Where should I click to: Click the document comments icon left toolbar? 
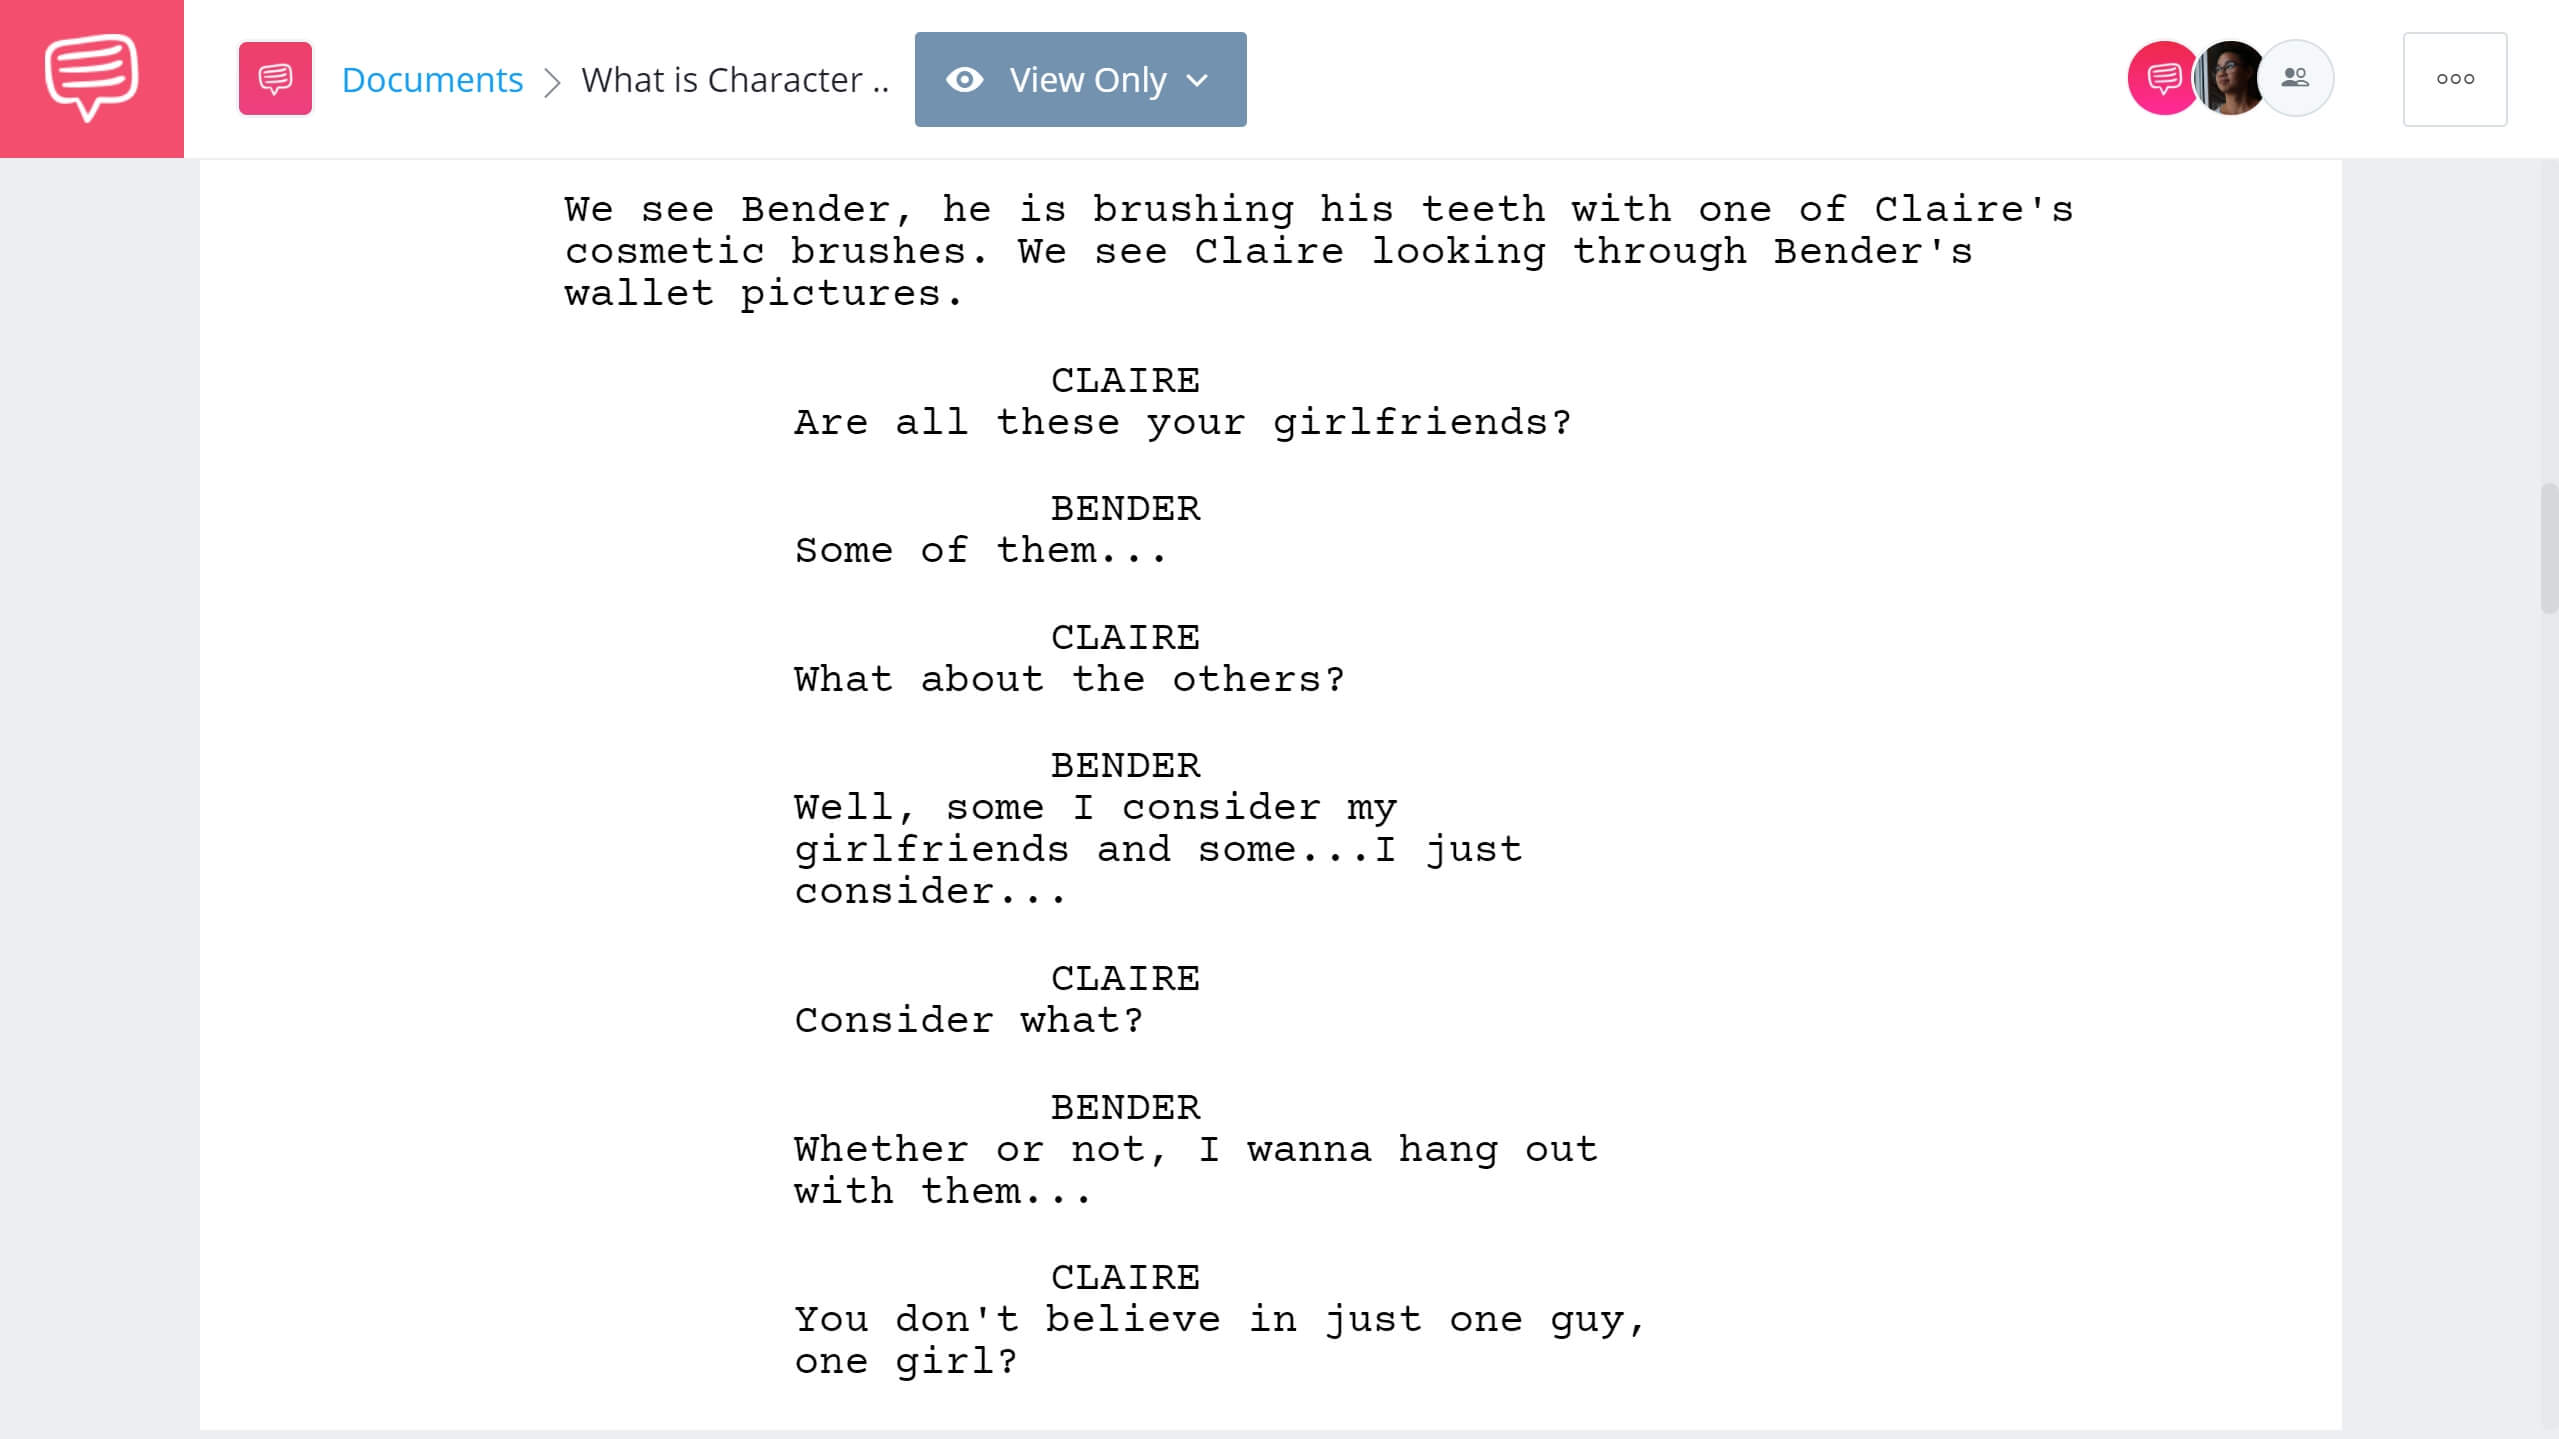coord(274,79)
